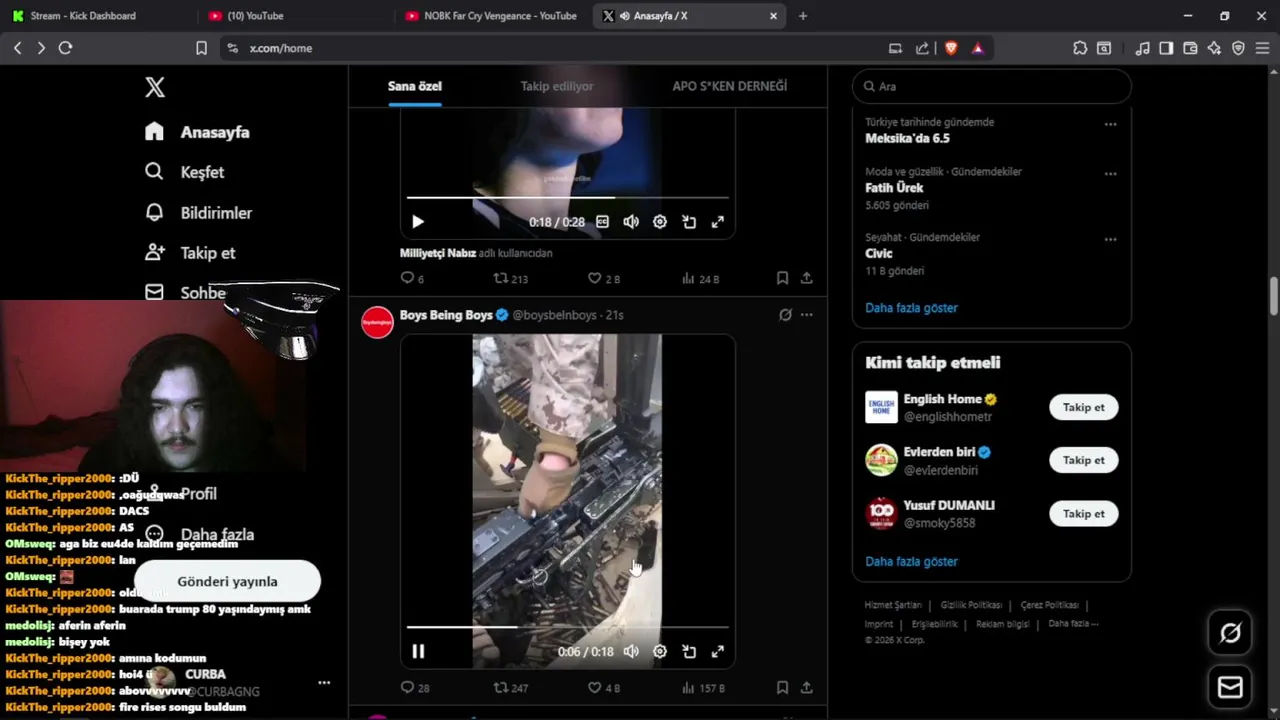Pause the Boys Being Boys video

pos(418,651)
